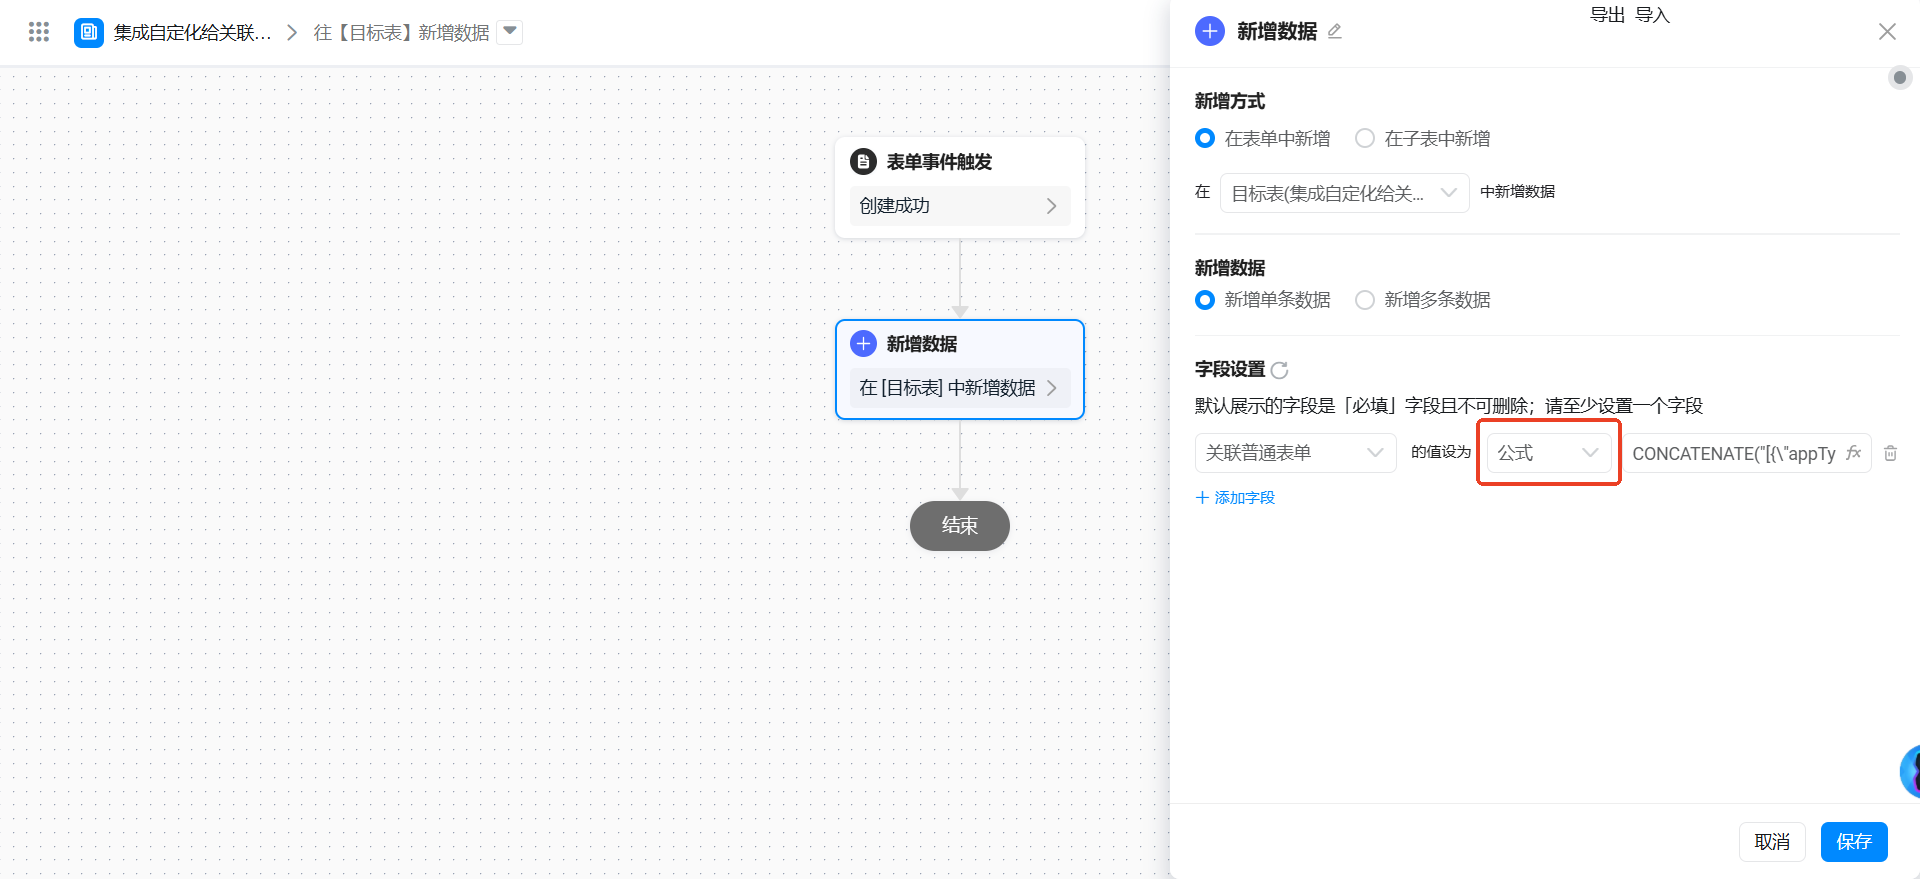The image size is (1920, 879).
Task: Click the gray circle indicator at the panel's top right
Action: 1900,77
